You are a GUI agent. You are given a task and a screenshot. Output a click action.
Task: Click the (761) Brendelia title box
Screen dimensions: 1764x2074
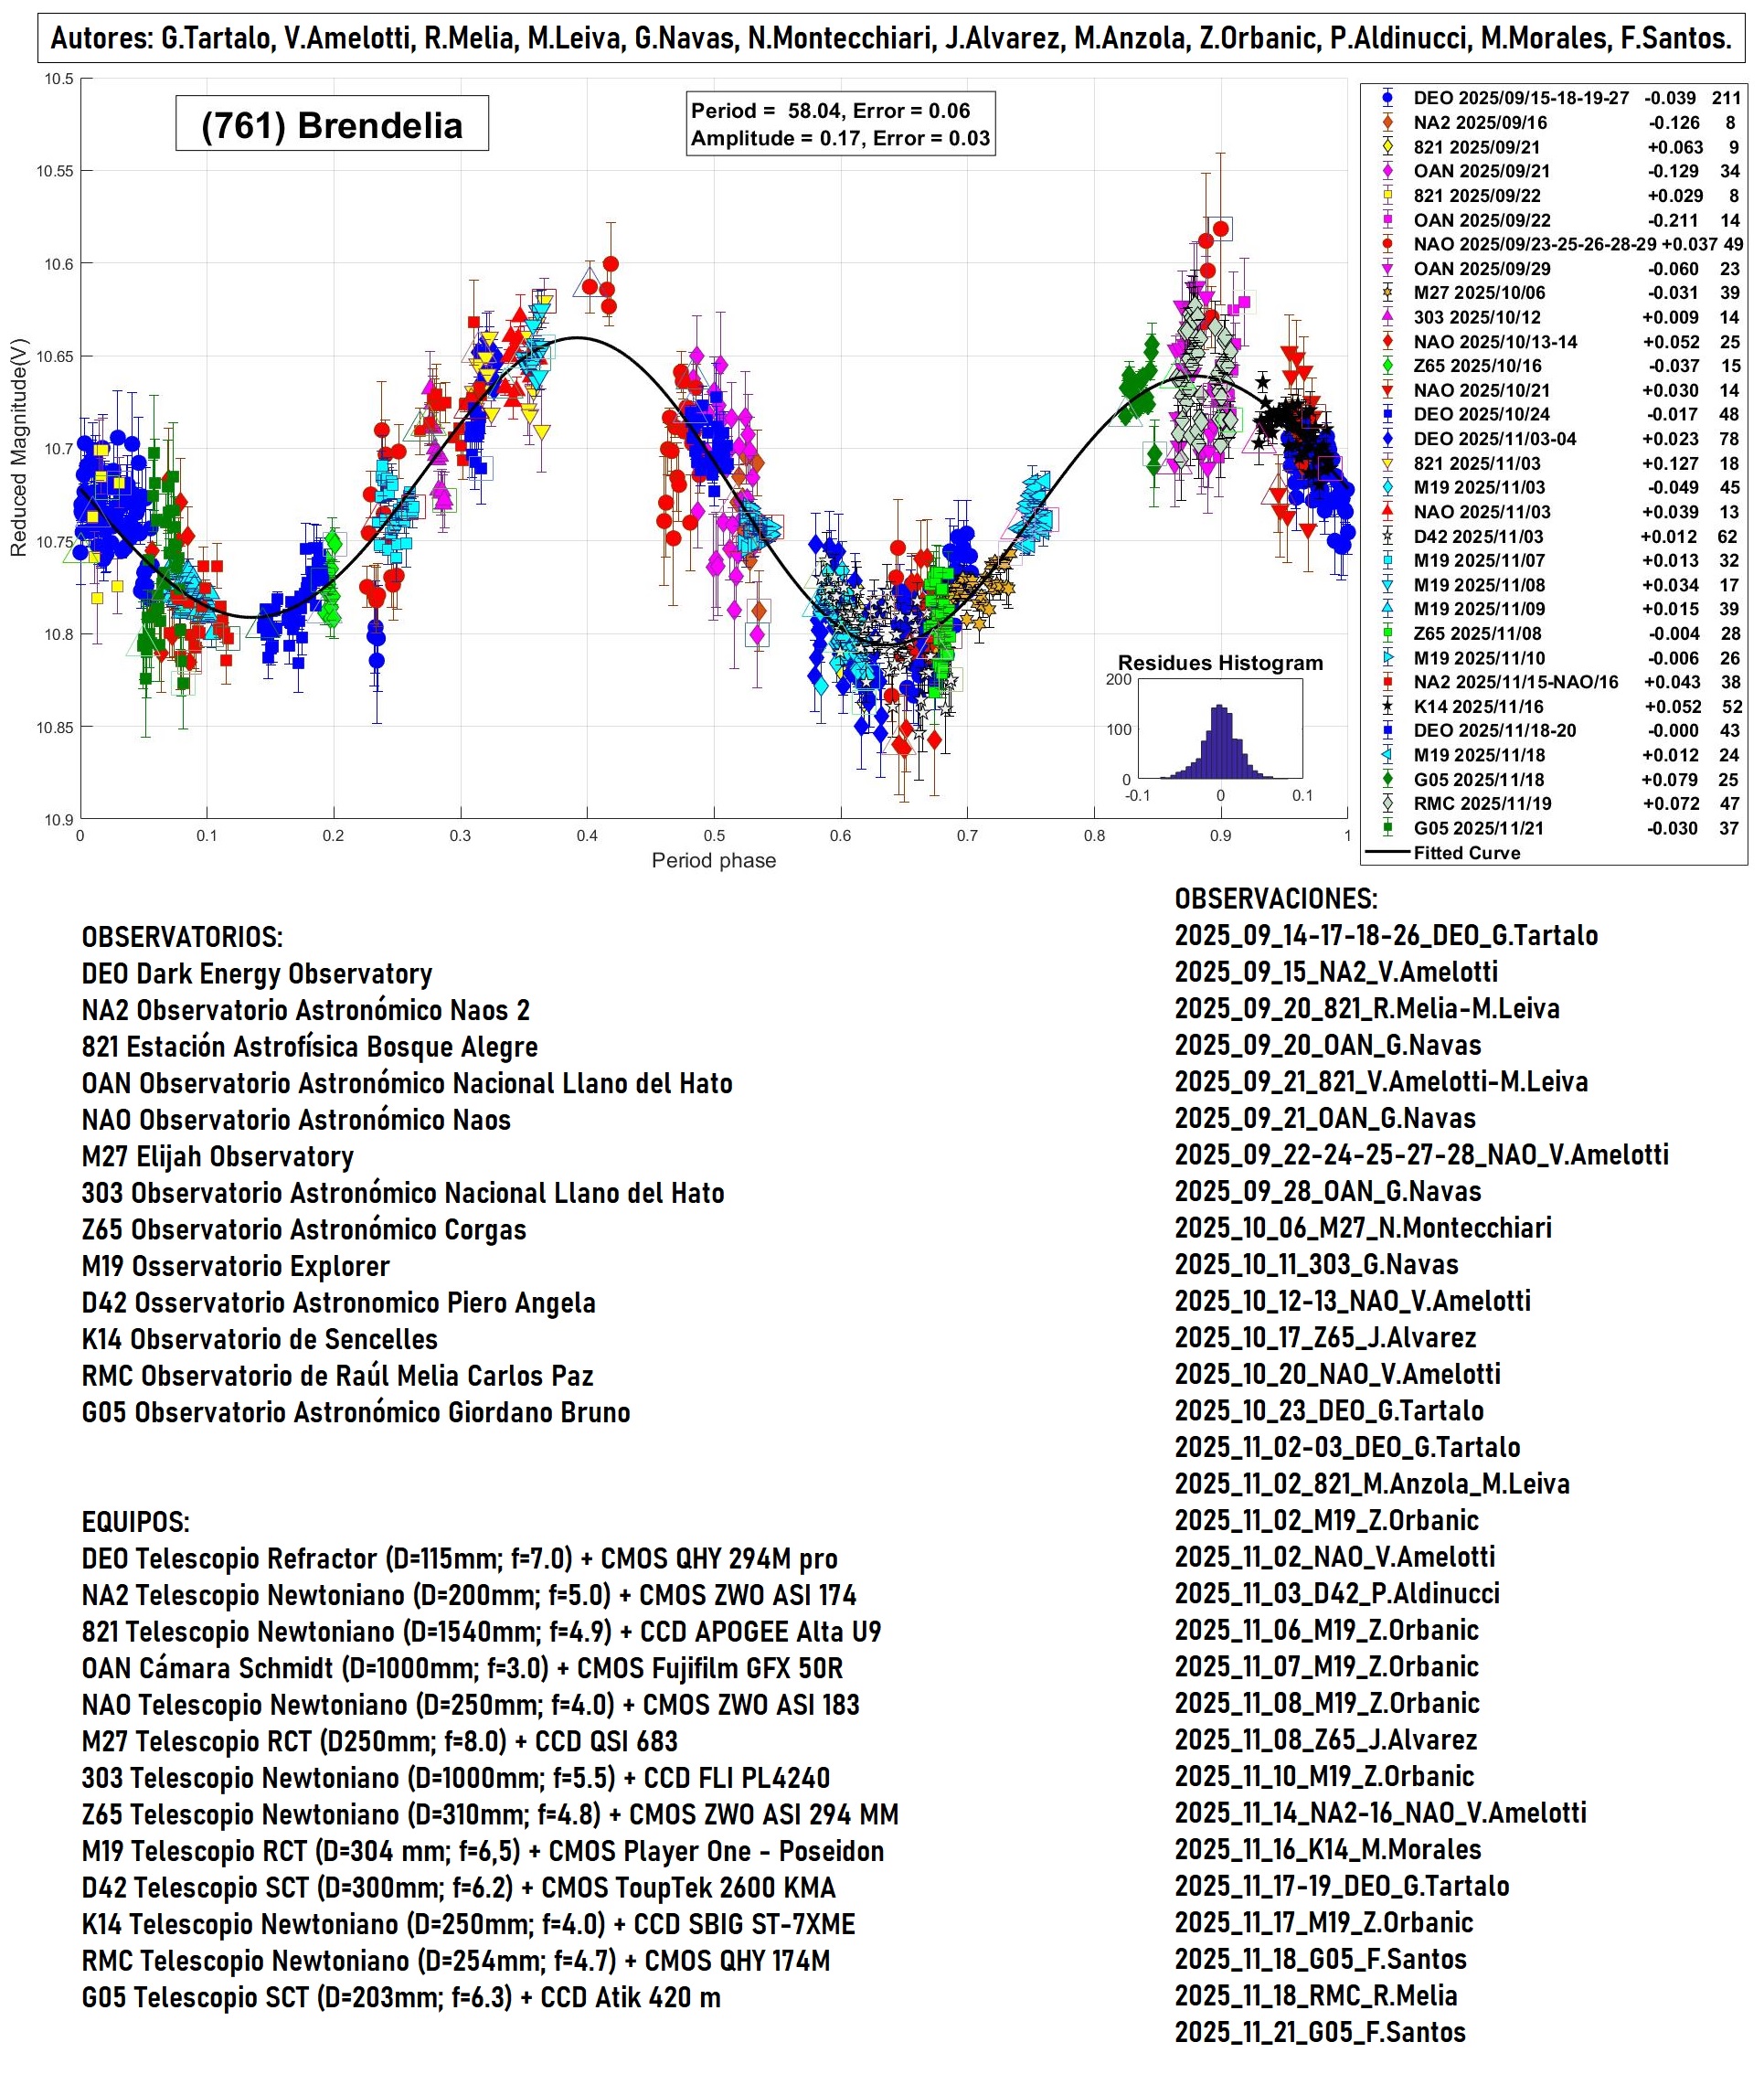click(x=331, y=124)
